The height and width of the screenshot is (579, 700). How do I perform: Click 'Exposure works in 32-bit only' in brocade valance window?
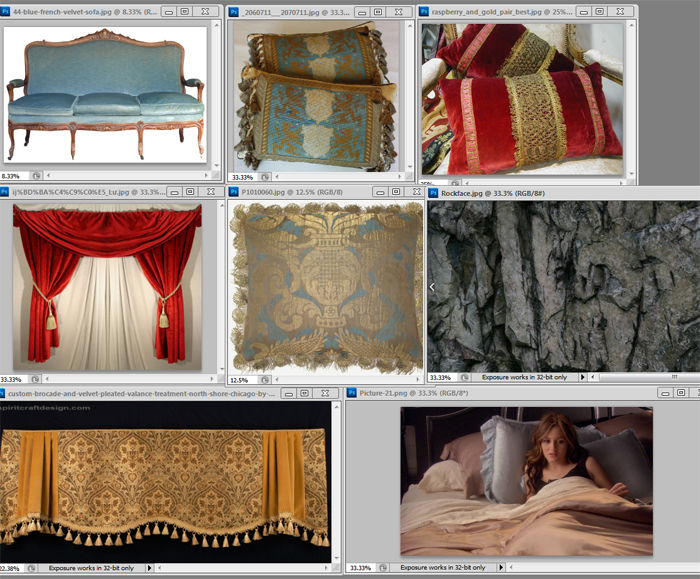coord(91,568)
